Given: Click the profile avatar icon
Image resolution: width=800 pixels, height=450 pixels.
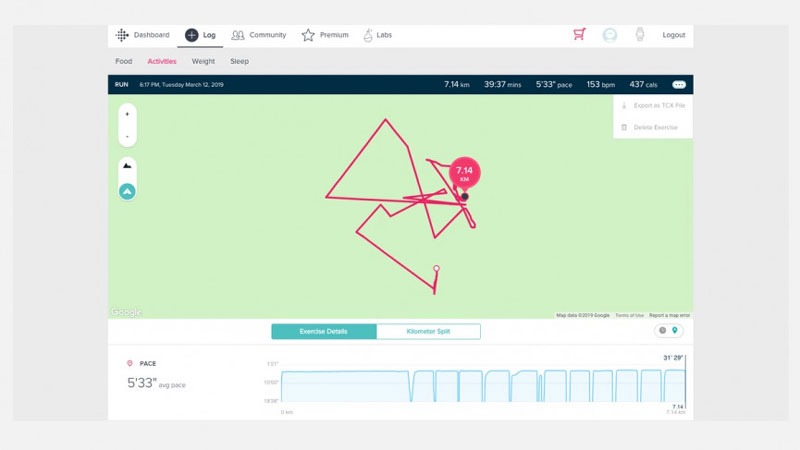Looking at the screenshot, I should click(x=610, y=35).
